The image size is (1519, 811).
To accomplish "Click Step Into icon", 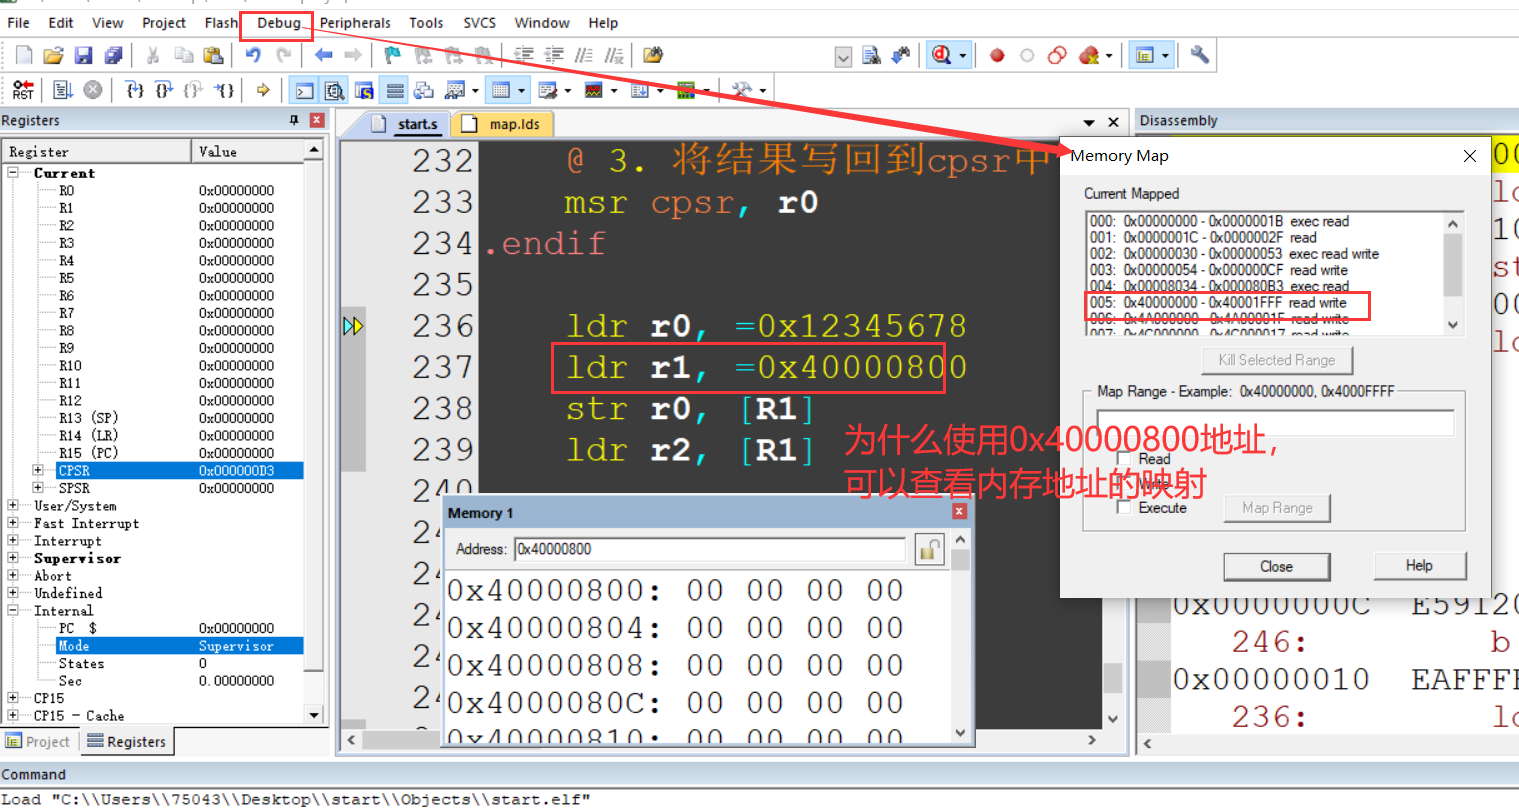I will click(135, 90).
